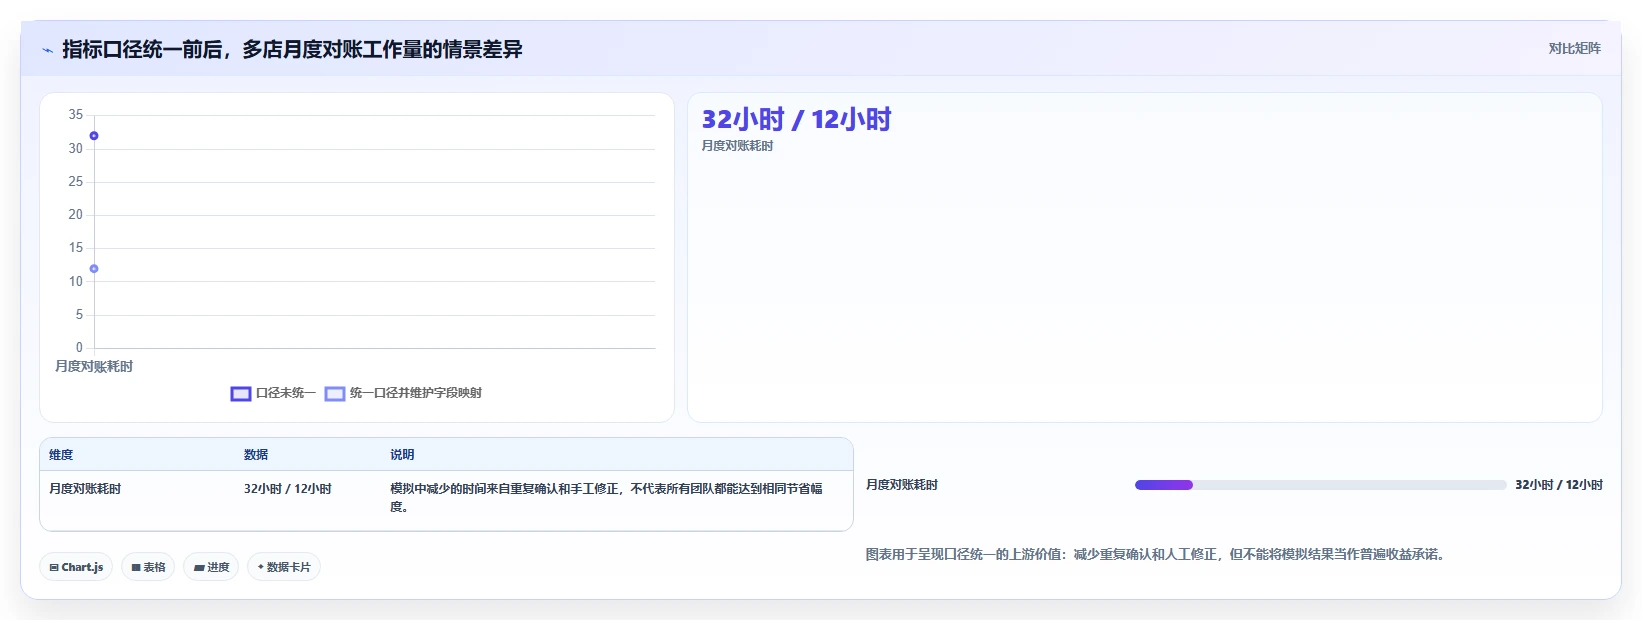Image resolution: width=1642 pixels, height=620 pixels.
Task: Click the 月度对账耗时 progress bar
Action: pos(1320,485)
